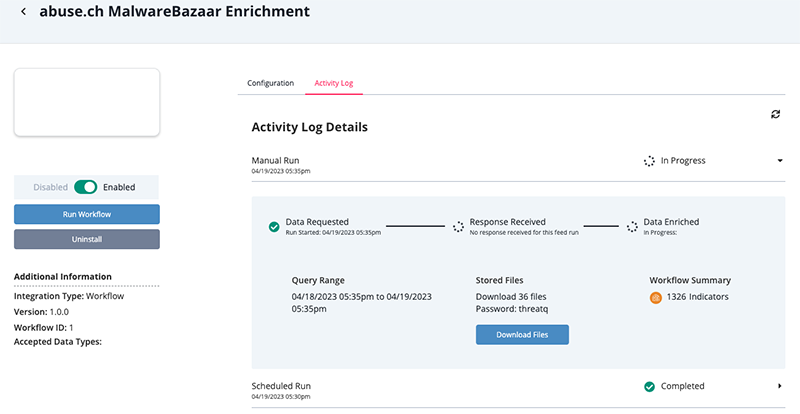Image resolution: width=800 pixels, height=414 pixels.
Task: Click the spinner beside Response Received
Action: 458,227
